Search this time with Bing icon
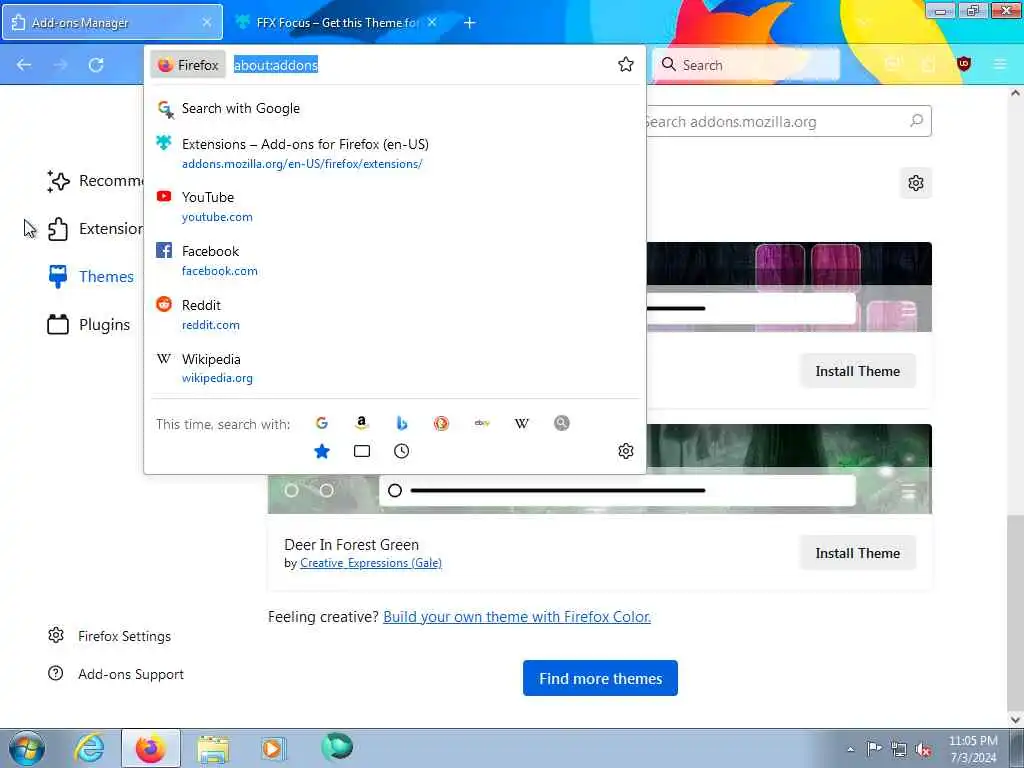The width and height of the screenshot is (1024, 768). pyautogui.click(x=402, y=423)
